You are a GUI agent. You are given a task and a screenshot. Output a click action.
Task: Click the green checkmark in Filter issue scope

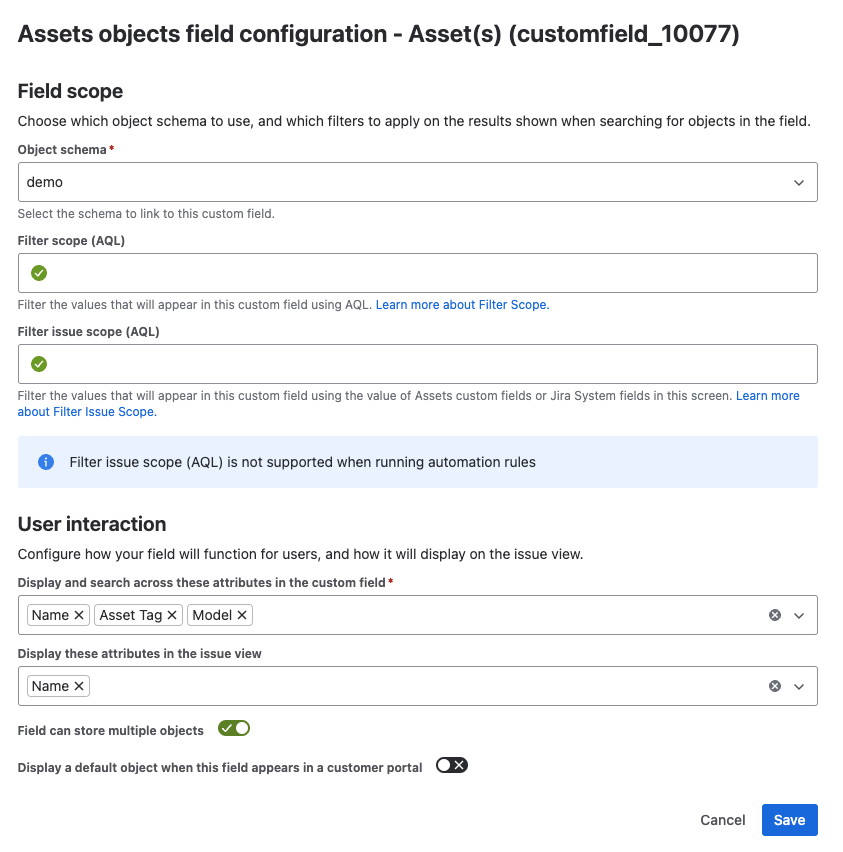pos(39,364)
